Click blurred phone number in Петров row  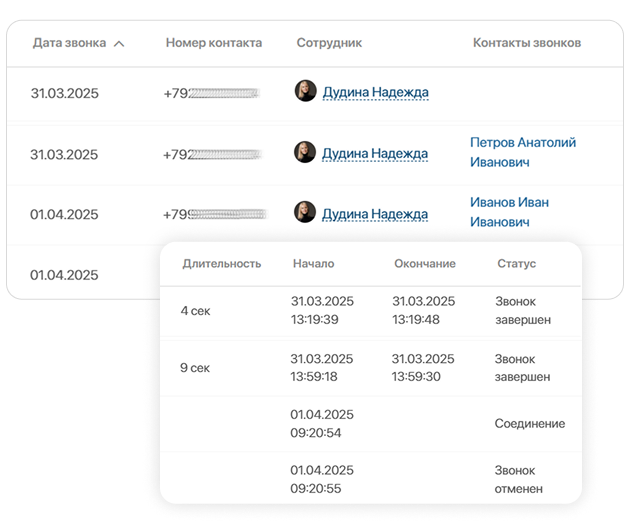[x=212, y=155]
